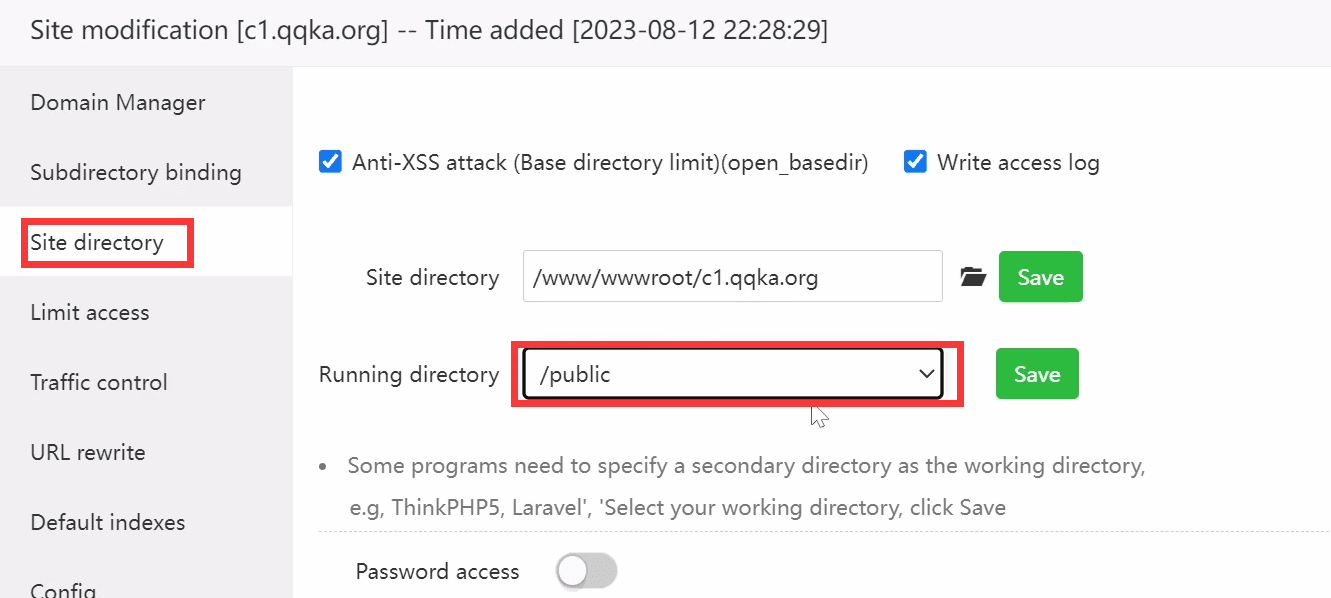Click the Write access log label

click(1018, 163)
